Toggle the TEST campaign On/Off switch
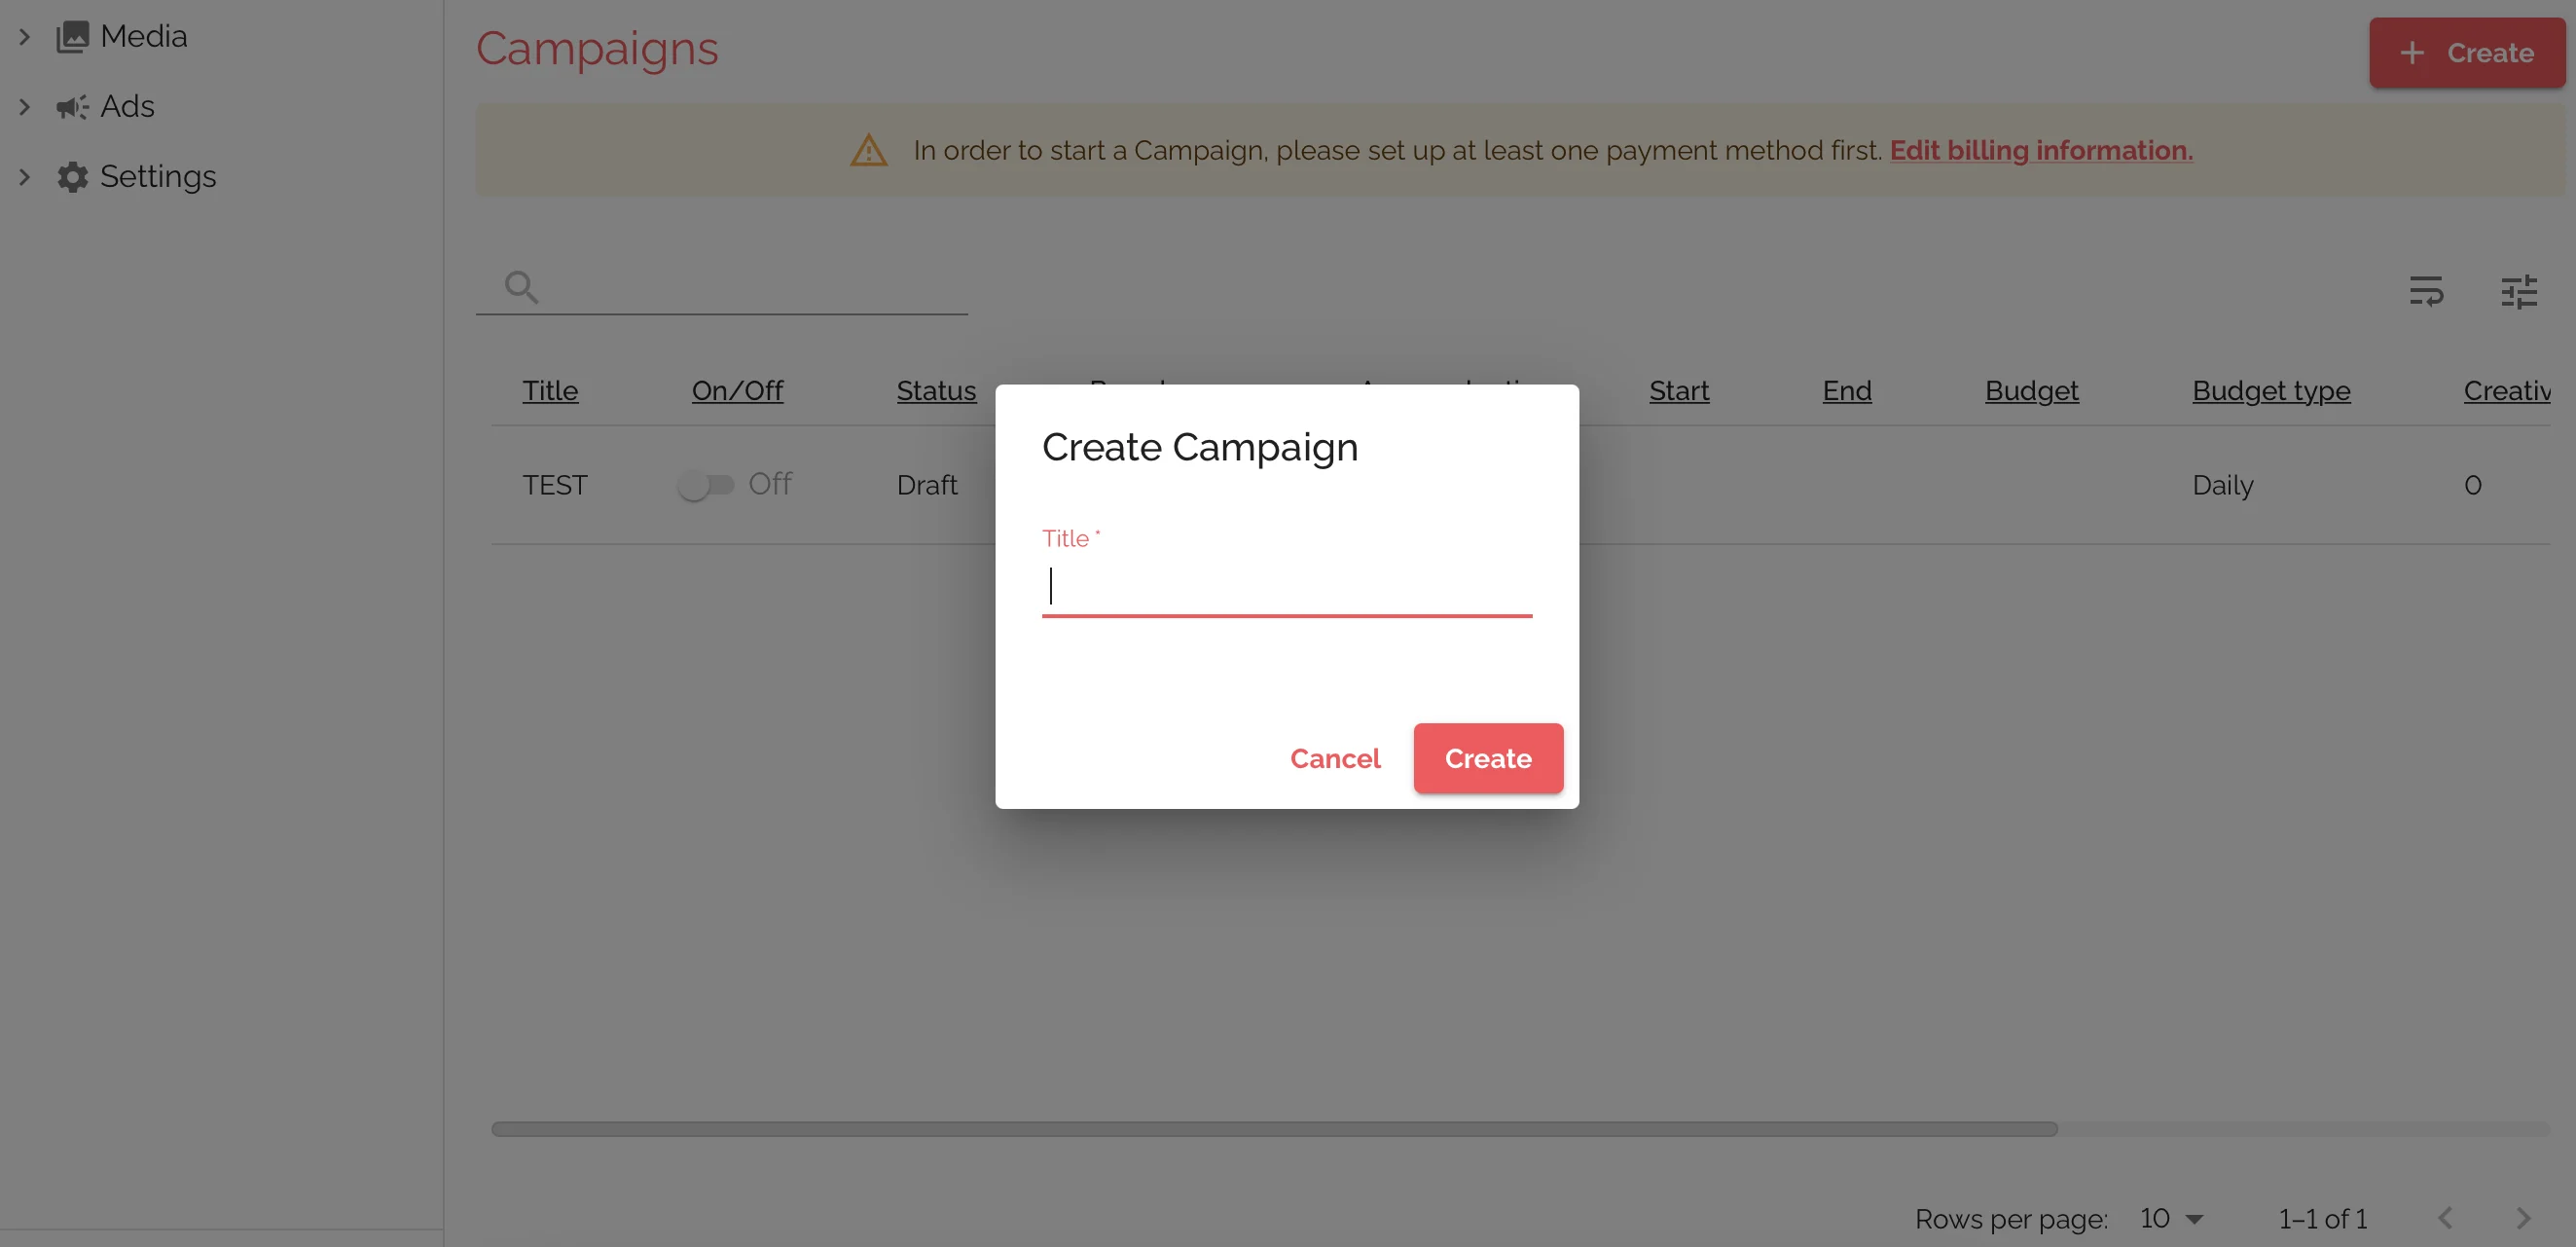 [x=705, y=485]
